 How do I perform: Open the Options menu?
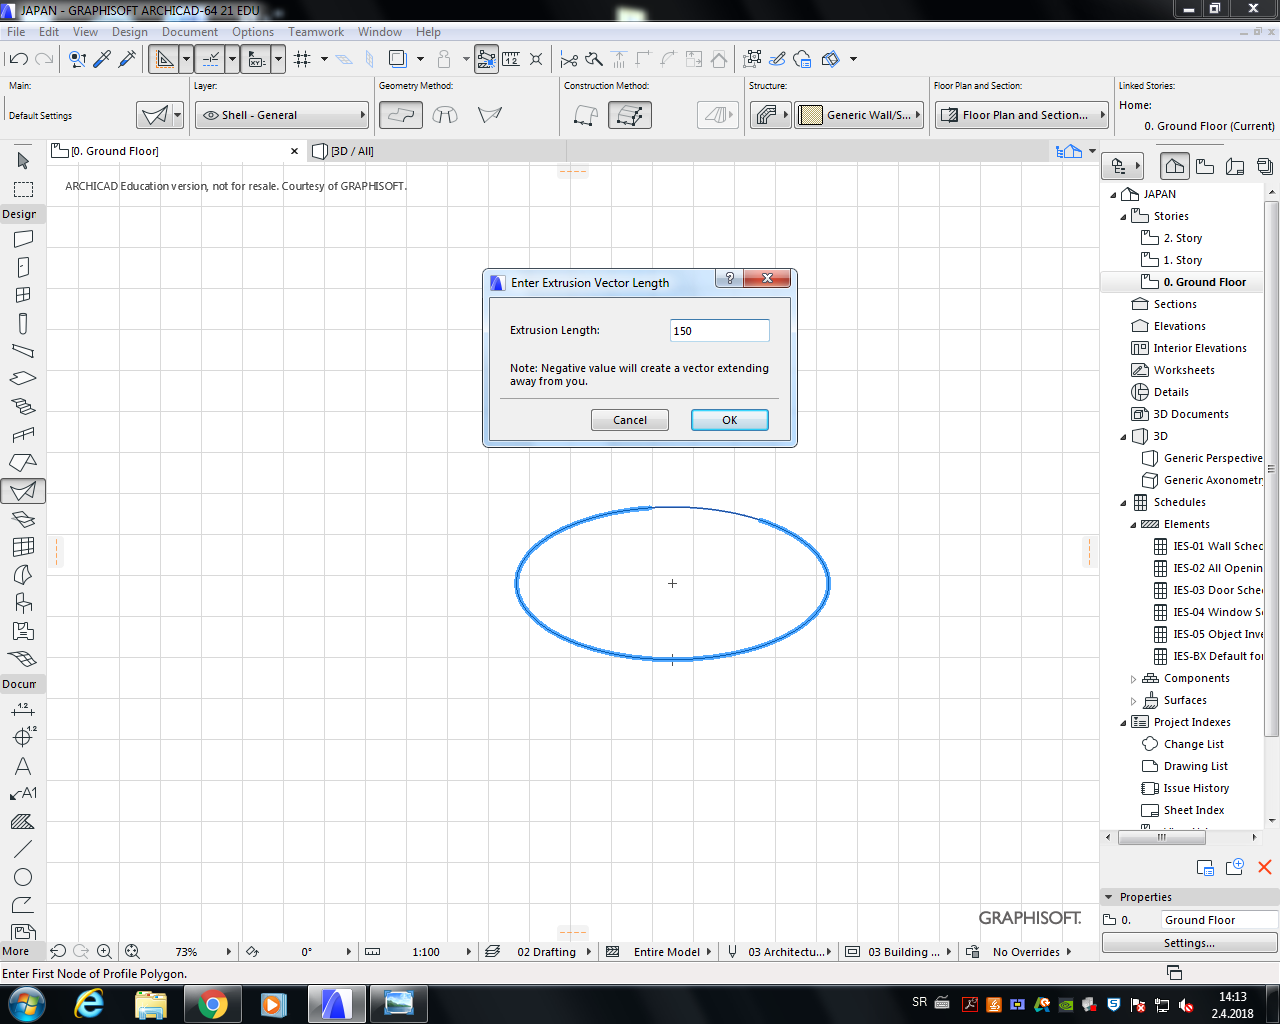(x=253, y=32)
